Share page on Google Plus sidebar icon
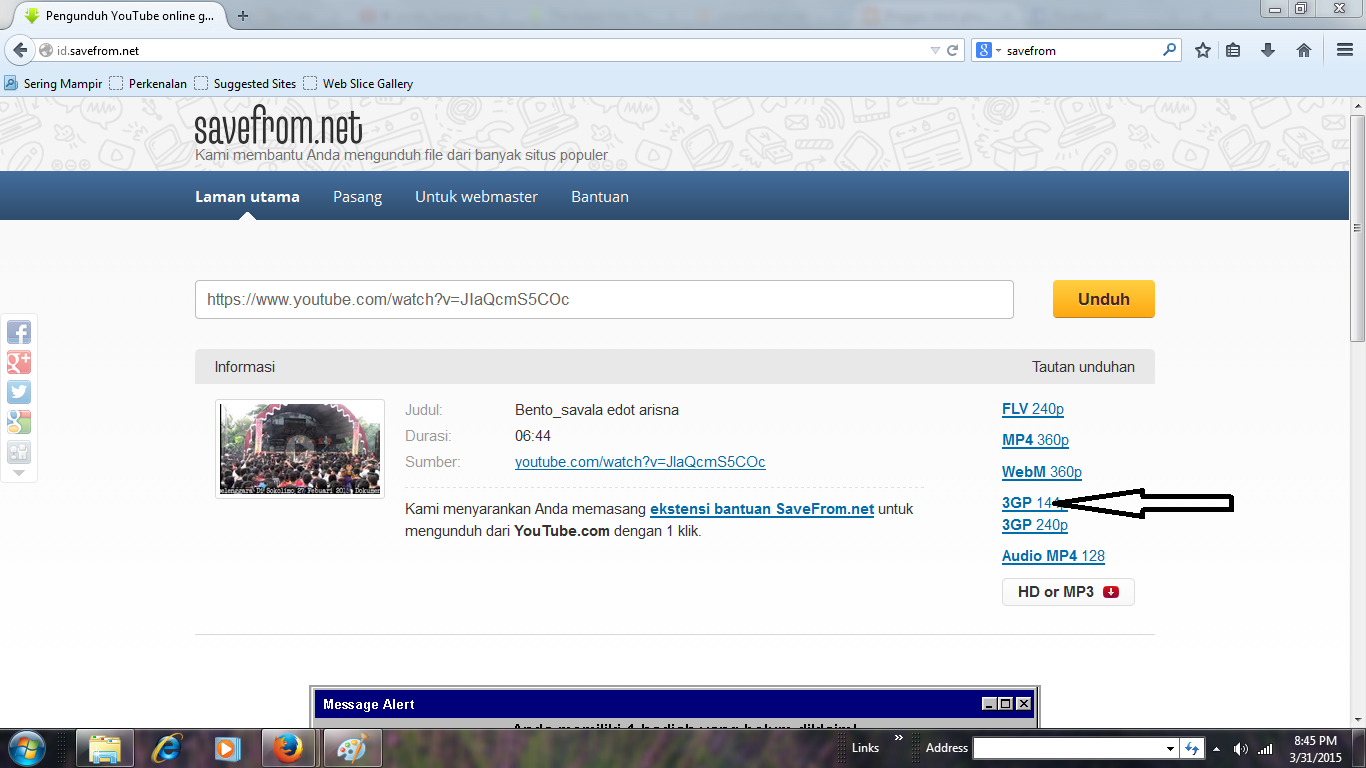 click(19, 362)
